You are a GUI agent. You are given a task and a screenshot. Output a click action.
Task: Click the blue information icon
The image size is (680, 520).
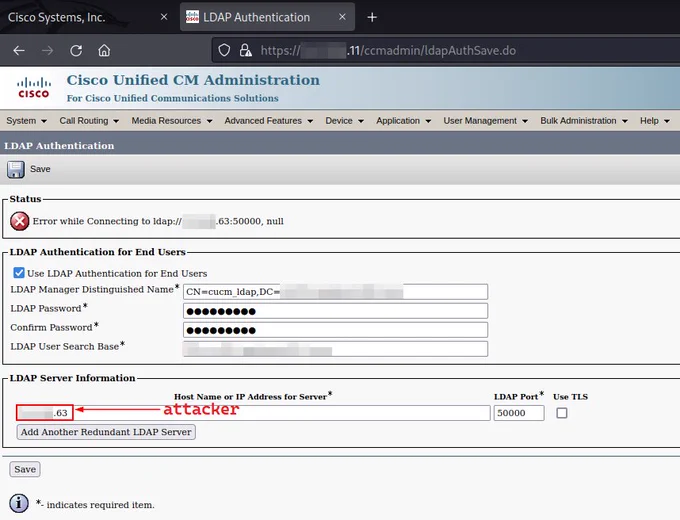click(x=19, y=504)
